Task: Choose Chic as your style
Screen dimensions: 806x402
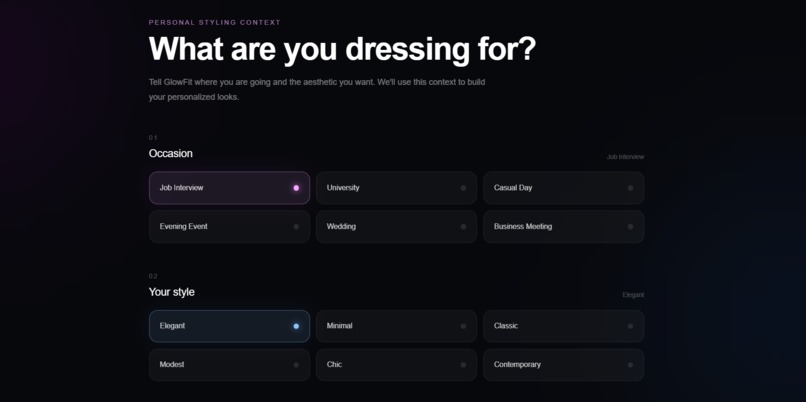Action: click(x=396, y=364)
